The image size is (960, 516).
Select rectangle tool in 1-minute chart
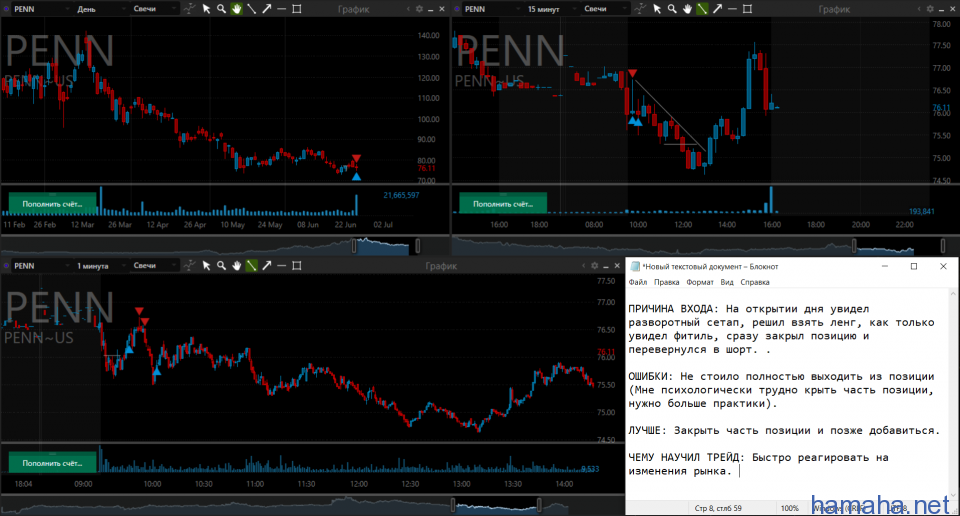(x=297, y=266)
